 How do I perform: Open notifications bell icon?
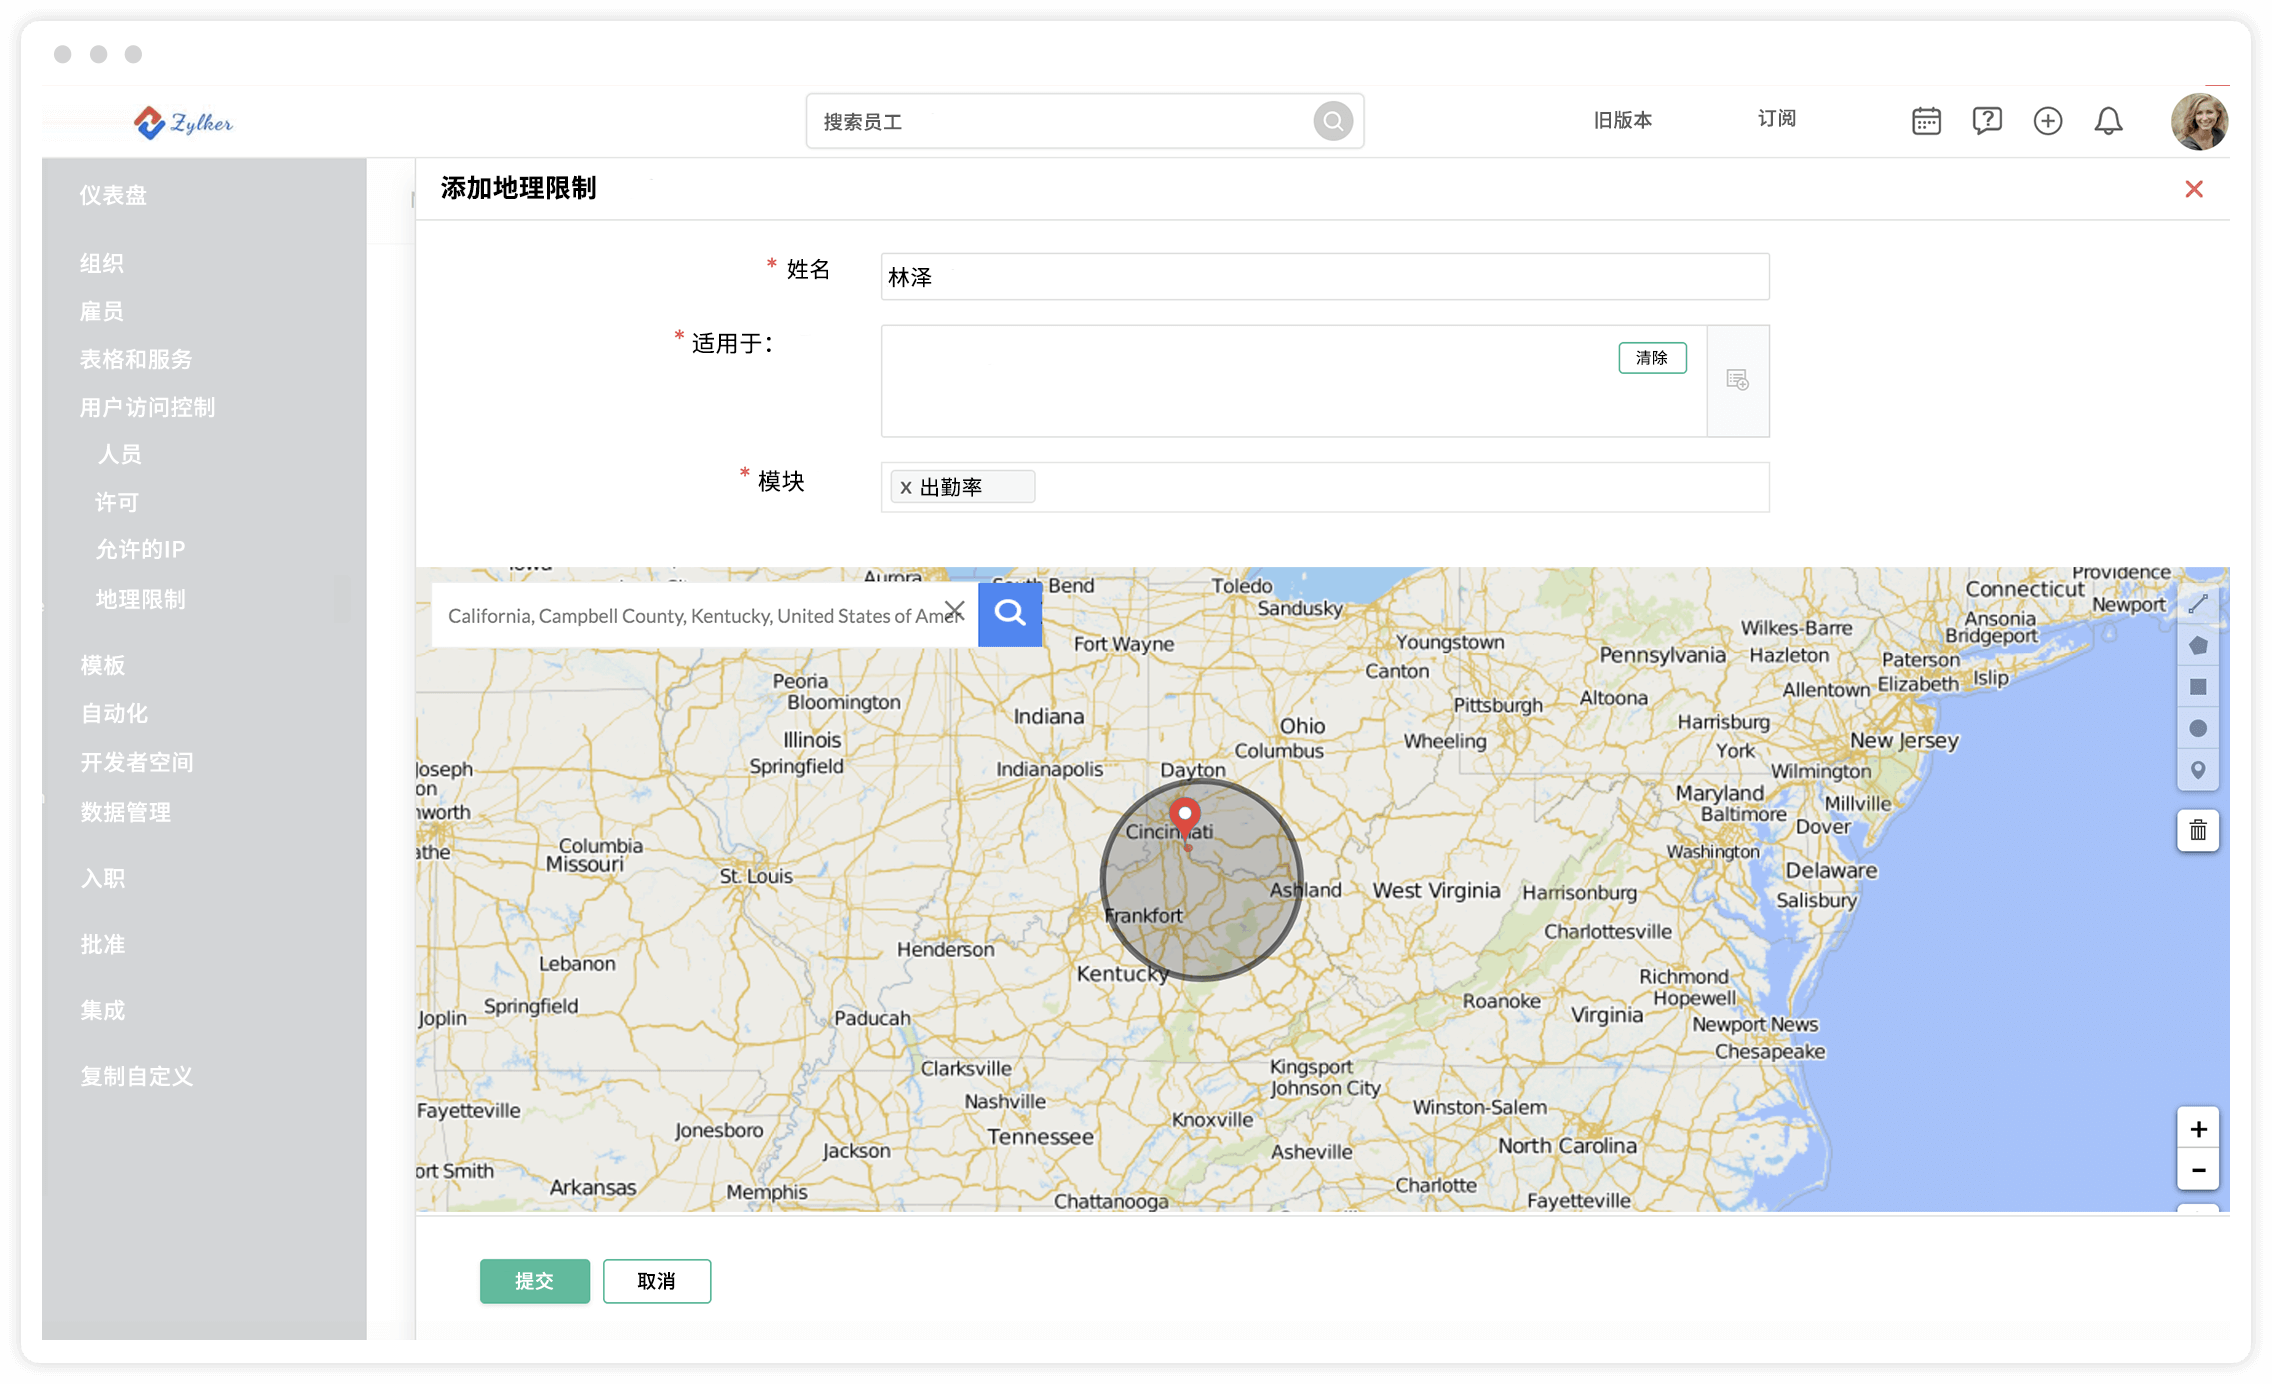point(2108,121)
